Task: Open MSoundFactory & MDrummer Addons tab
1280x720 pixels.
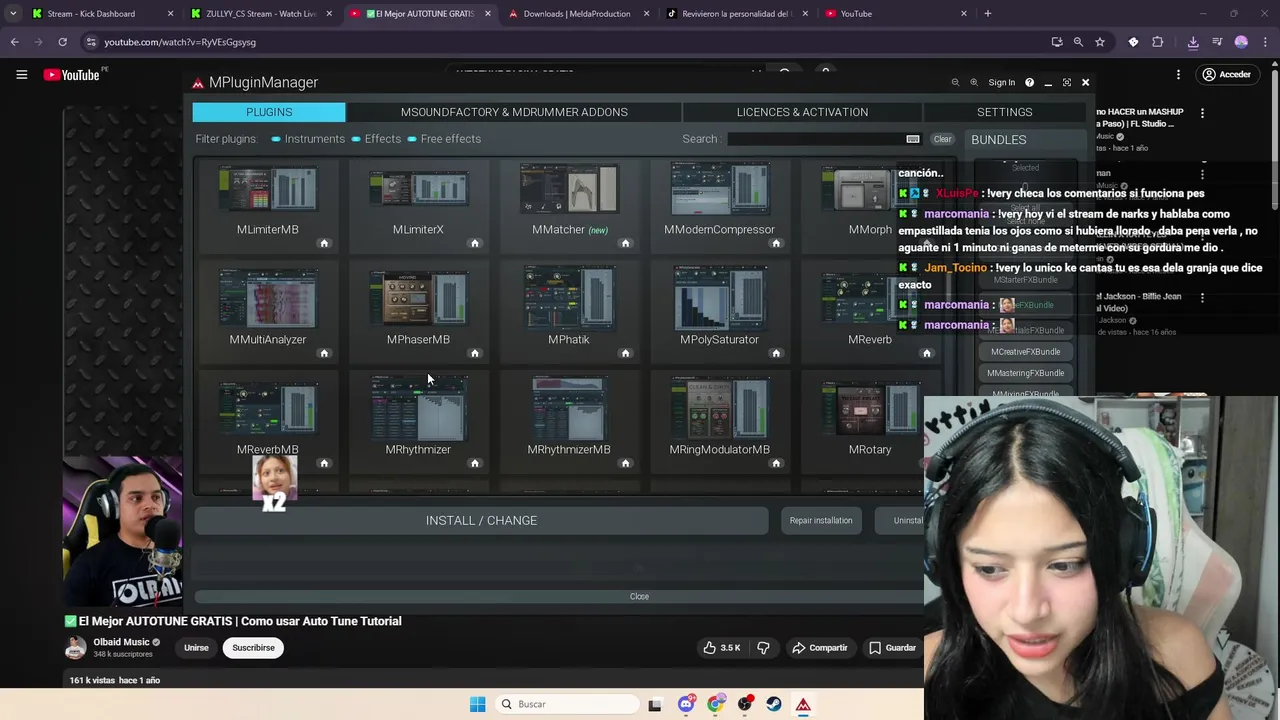Action: pyautogui.click(x=514, y=112)
